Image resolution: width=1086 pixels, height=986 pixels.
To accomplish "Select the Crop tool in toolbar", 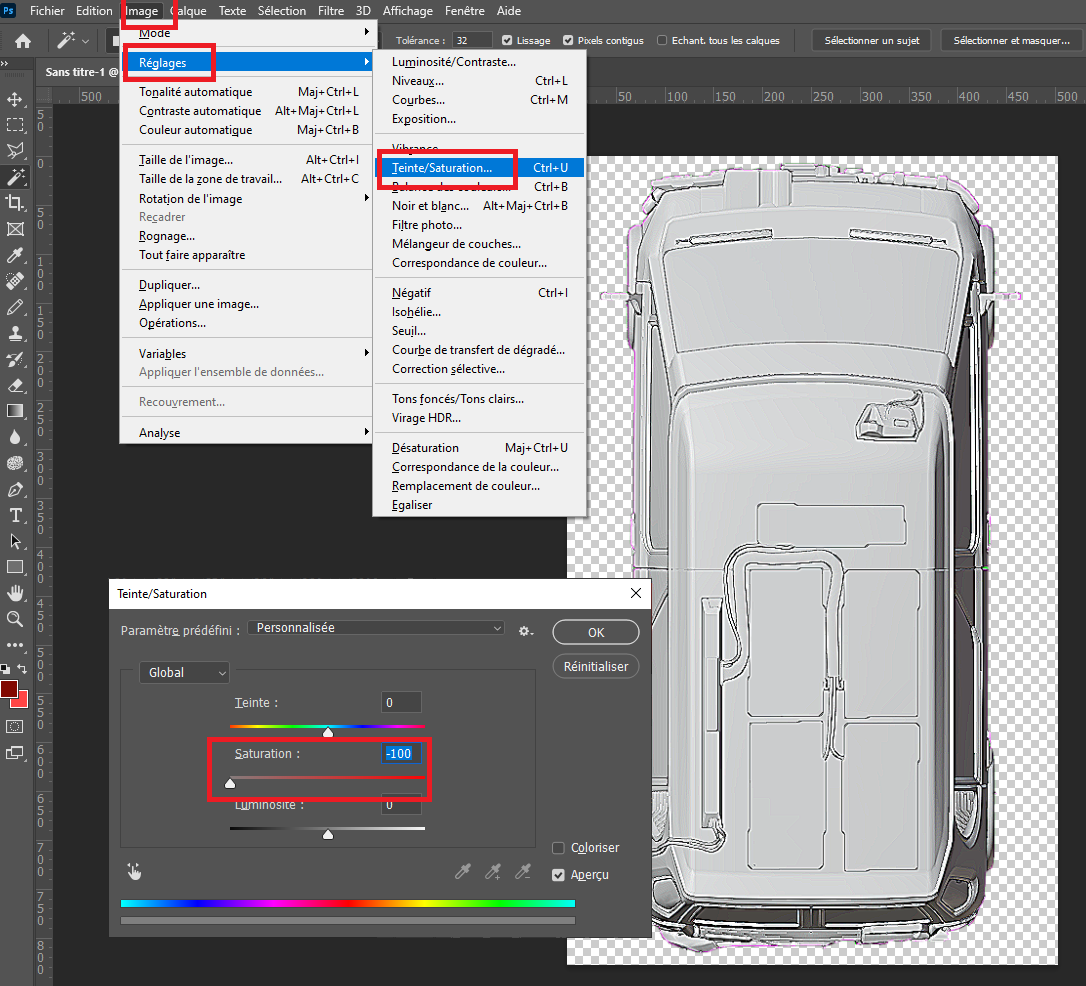I will click(x=15, y=203).
